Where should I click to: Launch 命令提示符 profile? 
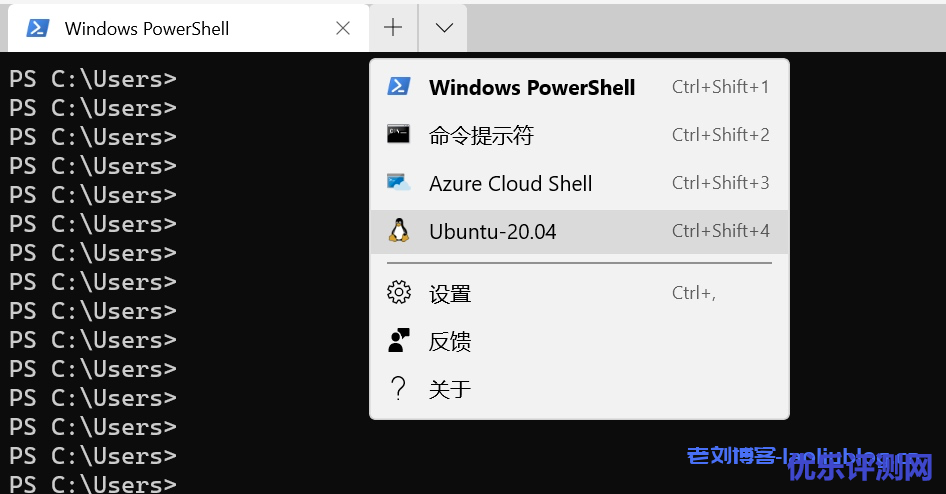click(x=481, y=135)
